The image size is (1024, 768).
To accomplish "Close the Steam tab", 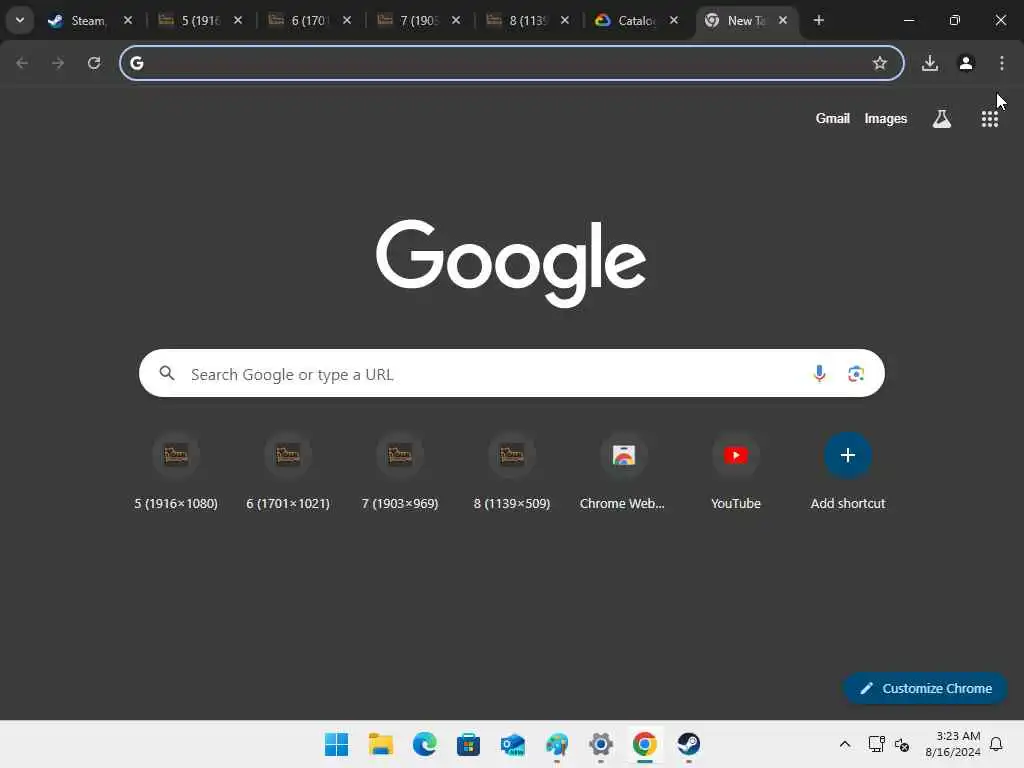I will [128, 20].
